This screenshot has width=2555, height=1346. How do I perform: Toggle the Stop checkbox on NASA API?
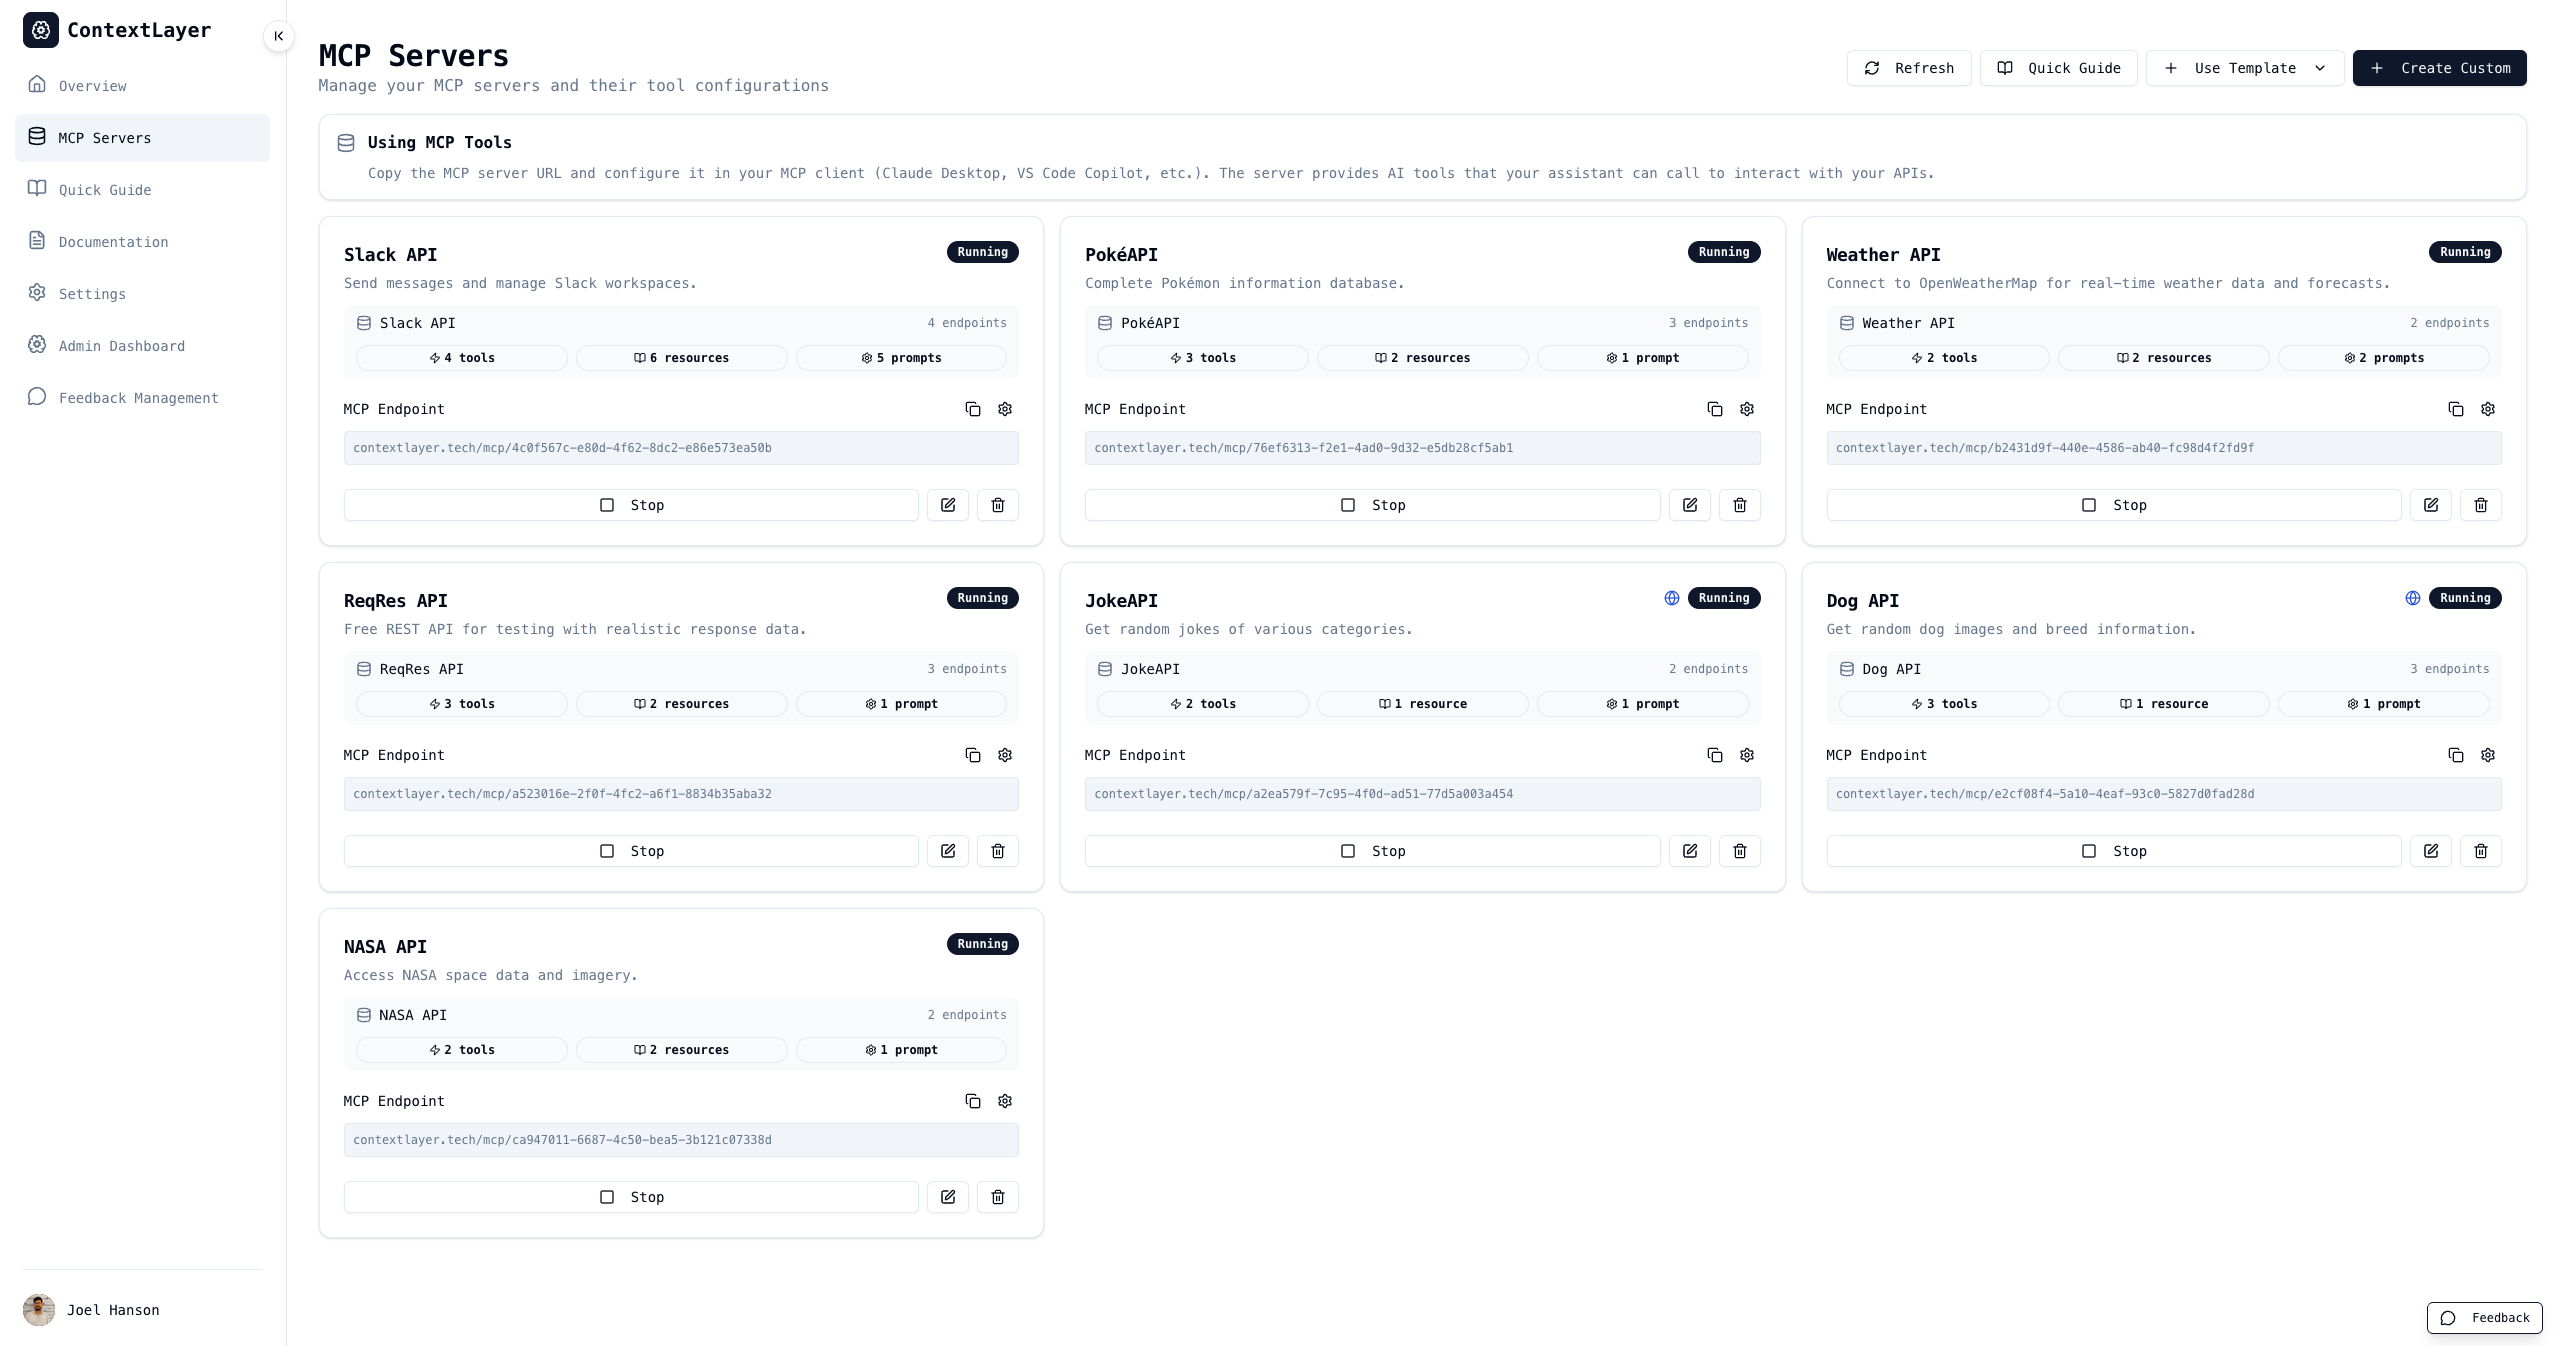pyautogui.click(x=607, y=1197)
